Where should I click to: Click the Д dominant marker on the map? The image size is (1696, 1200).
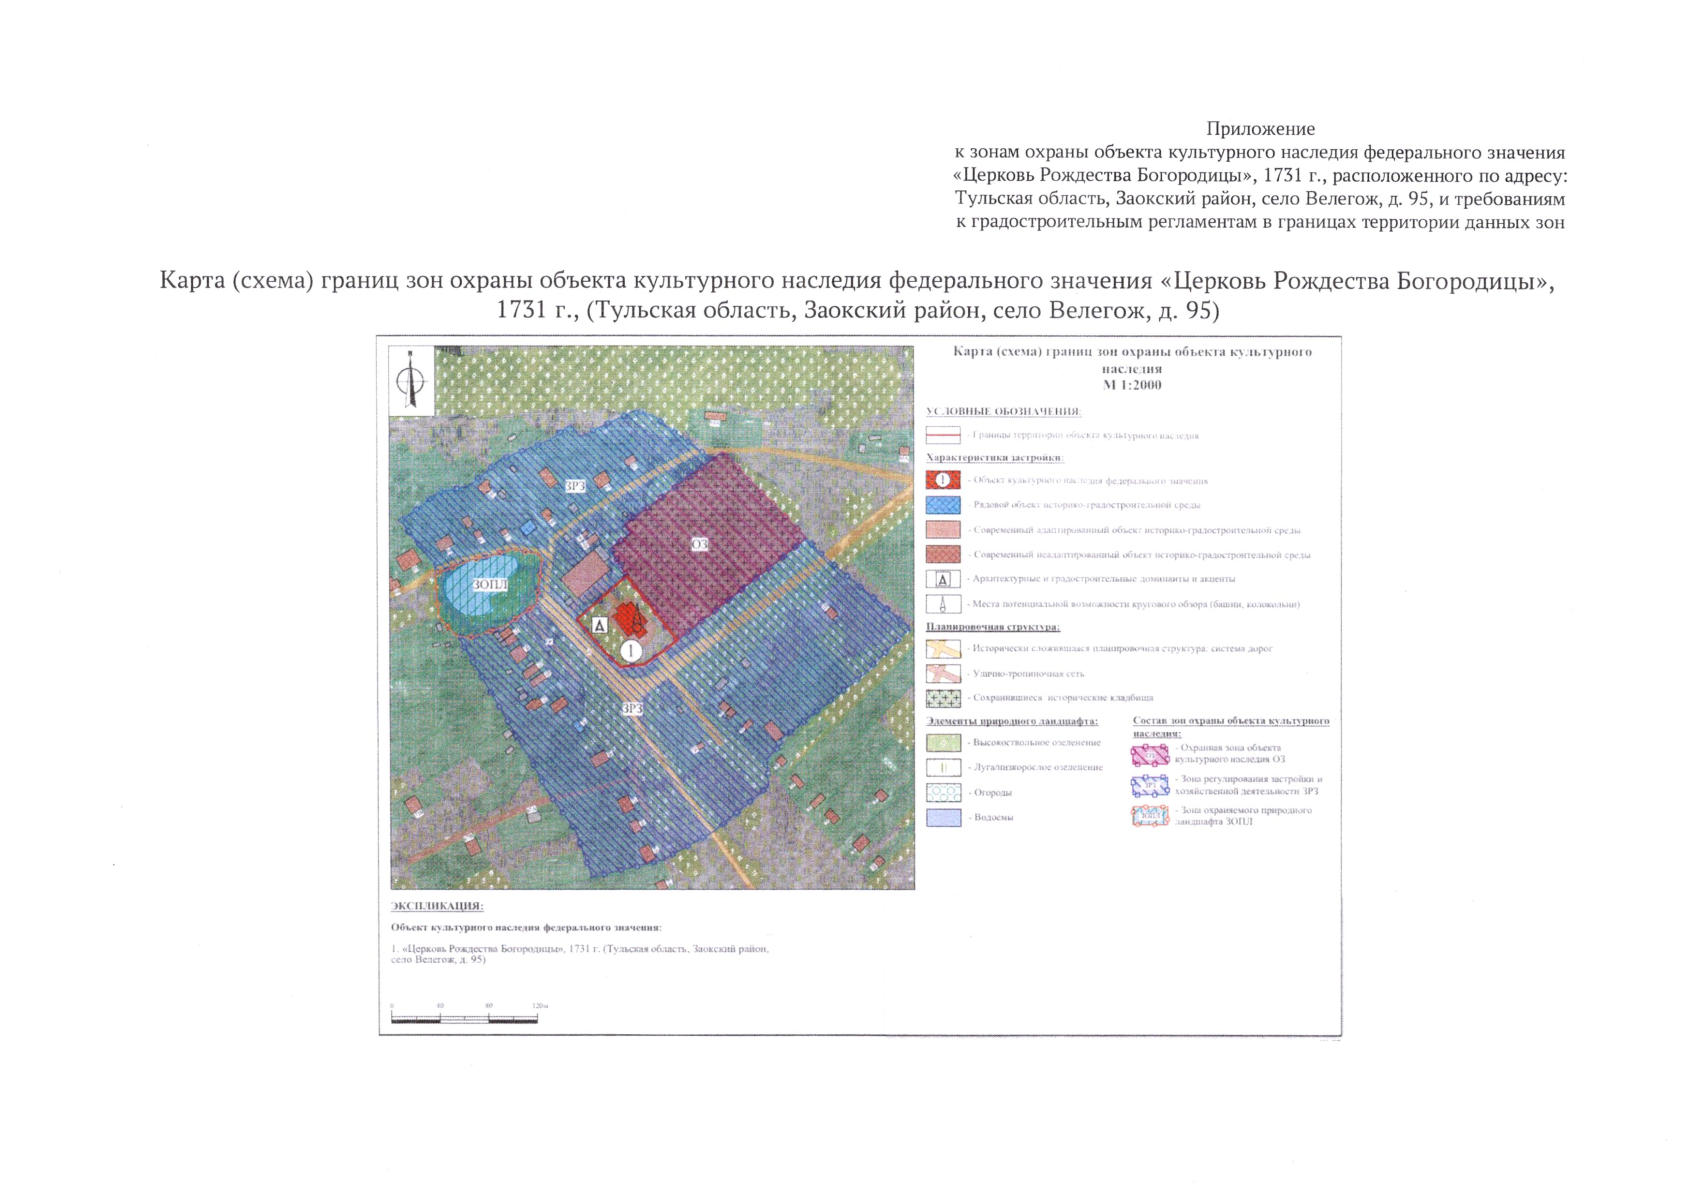pyautogui.click(x=599, y=625)
